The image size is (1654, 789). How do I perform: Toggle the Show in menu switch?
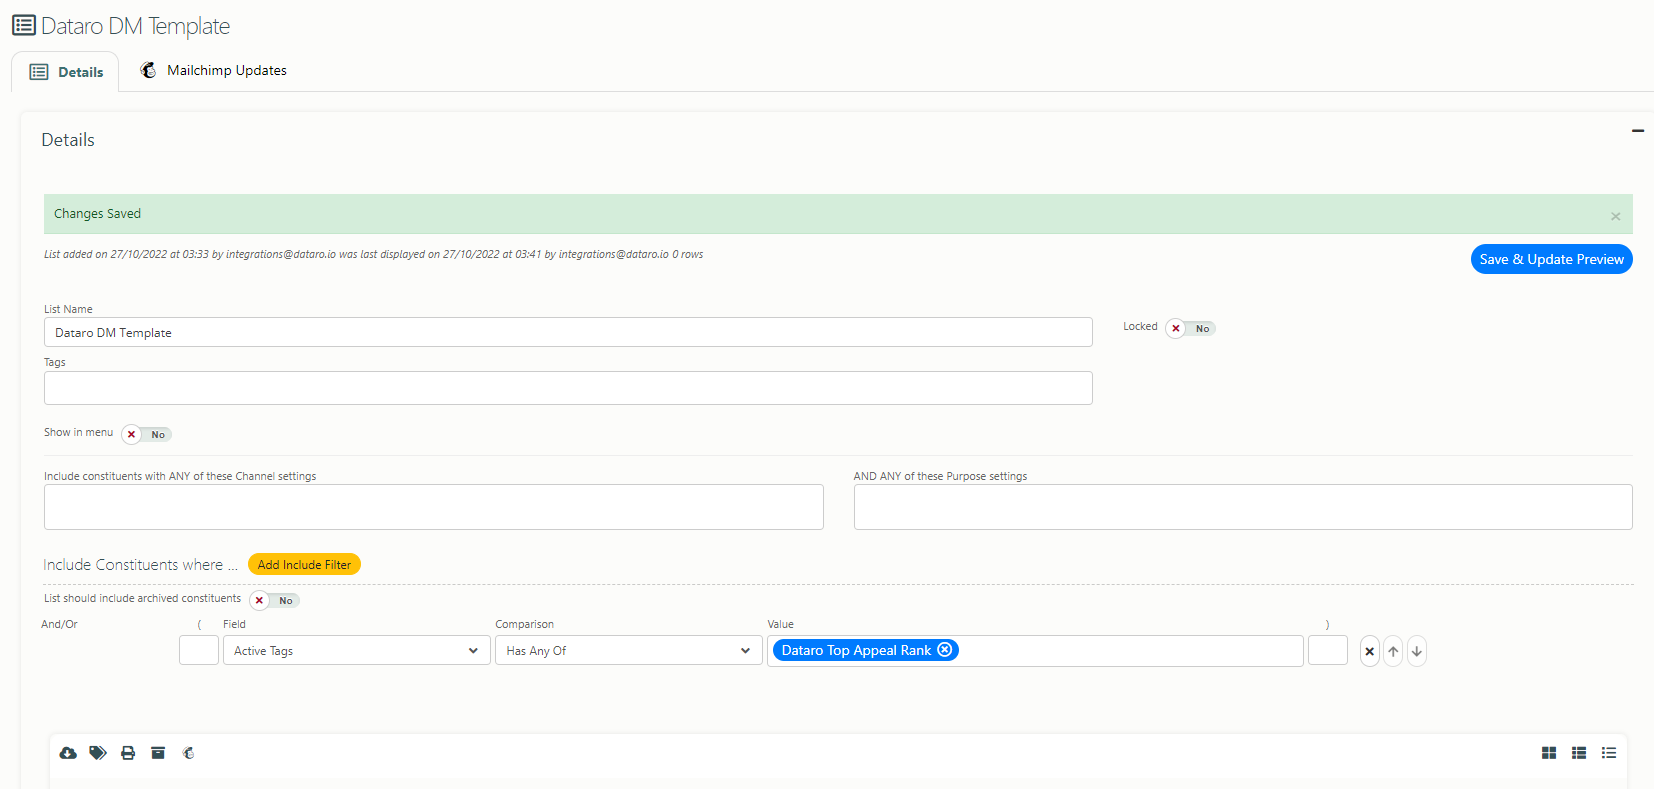pos(146,434)
